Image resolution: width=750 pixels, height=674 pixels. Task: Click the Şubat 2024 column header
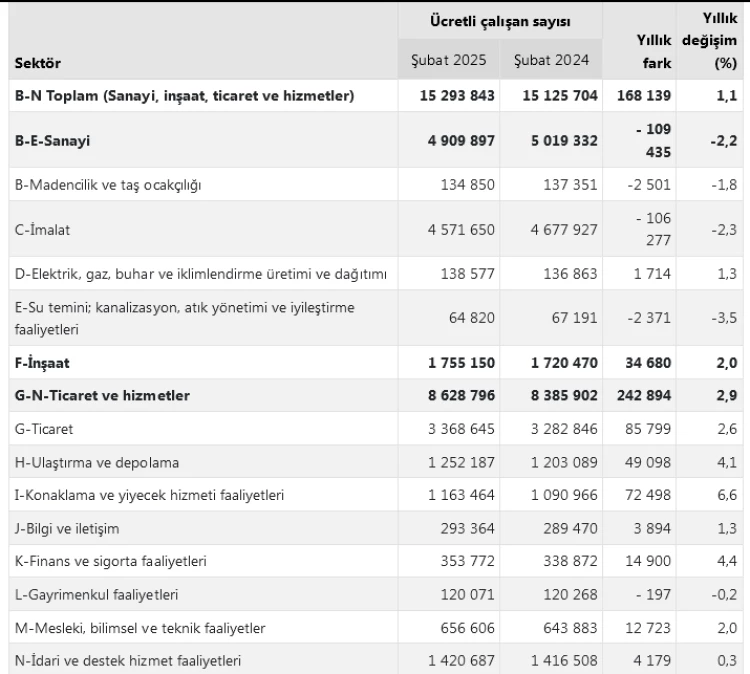point(551,59)
